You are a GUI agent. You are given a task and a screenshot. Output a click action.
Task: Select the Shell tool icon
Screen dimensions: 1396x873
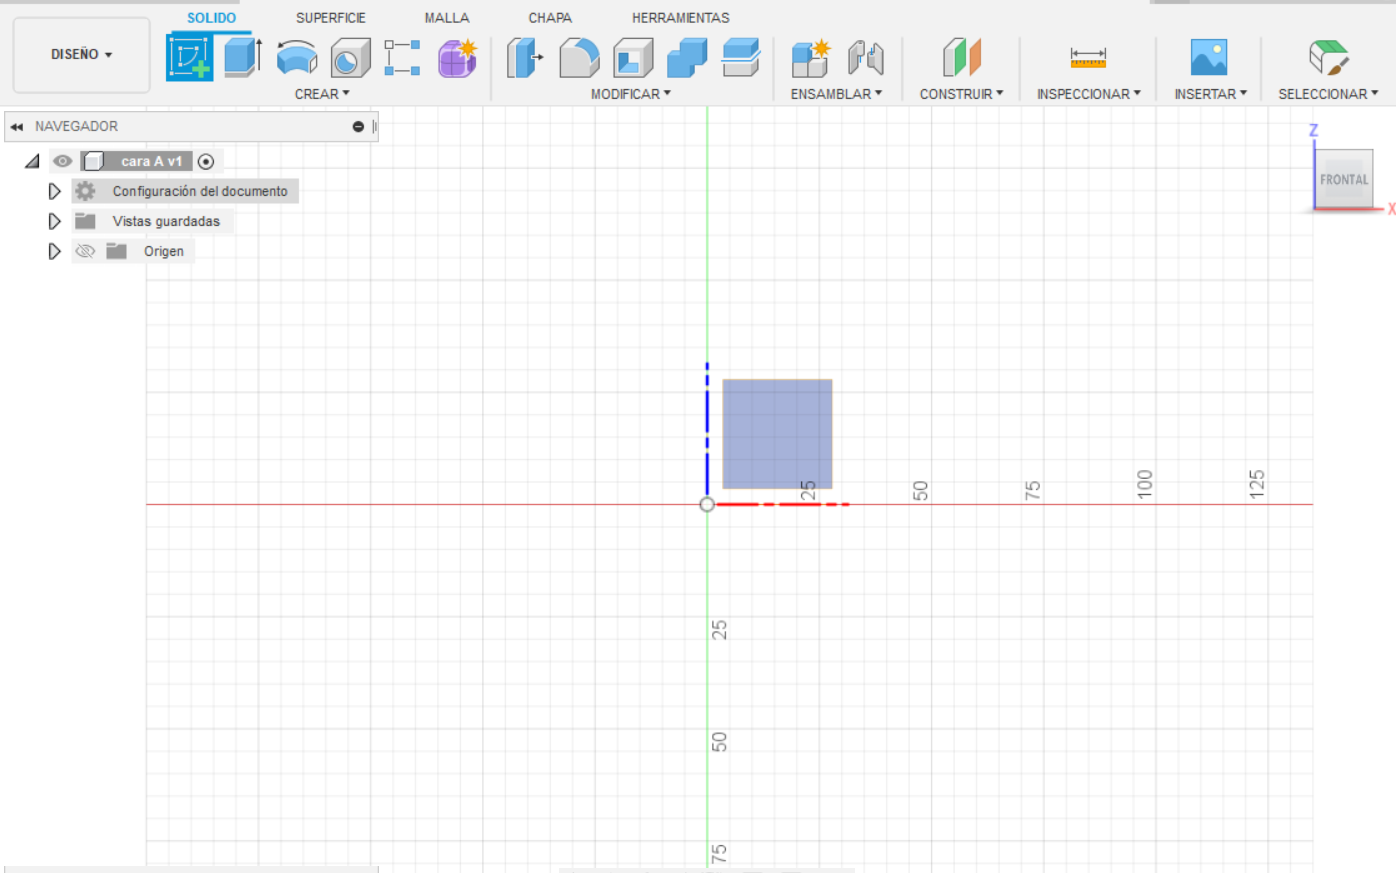click(633, 58)
